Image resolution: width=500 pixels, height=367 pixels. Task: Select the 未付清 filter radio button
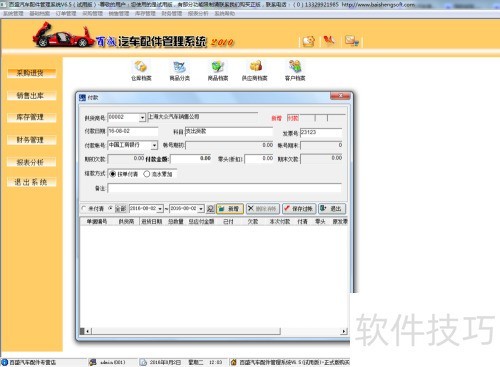click(x=84, y=208)
